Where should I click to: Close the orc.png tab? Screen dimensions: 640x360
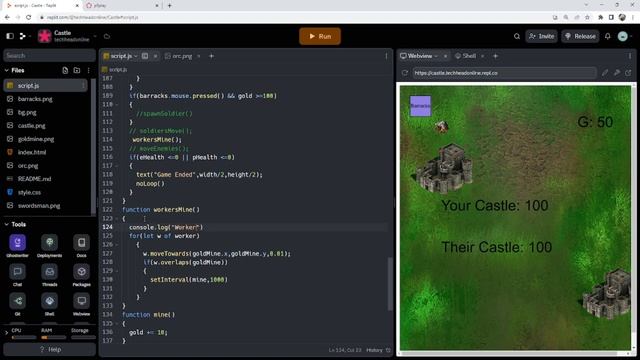click(x=199, y=56)
